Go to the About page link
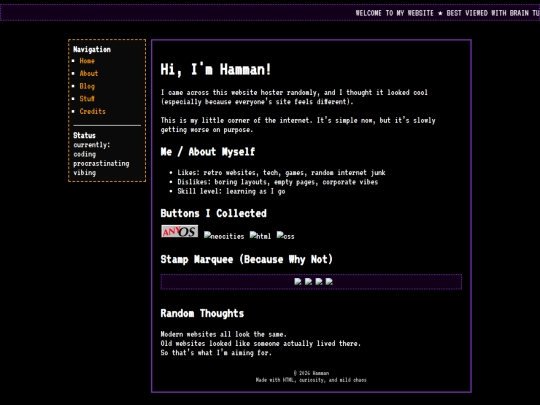 point(89,73)
